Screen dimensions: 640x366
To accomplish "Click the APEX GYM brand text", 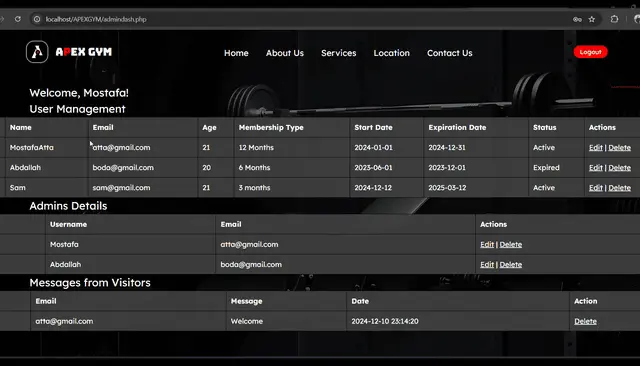I will tap(84, 52).
